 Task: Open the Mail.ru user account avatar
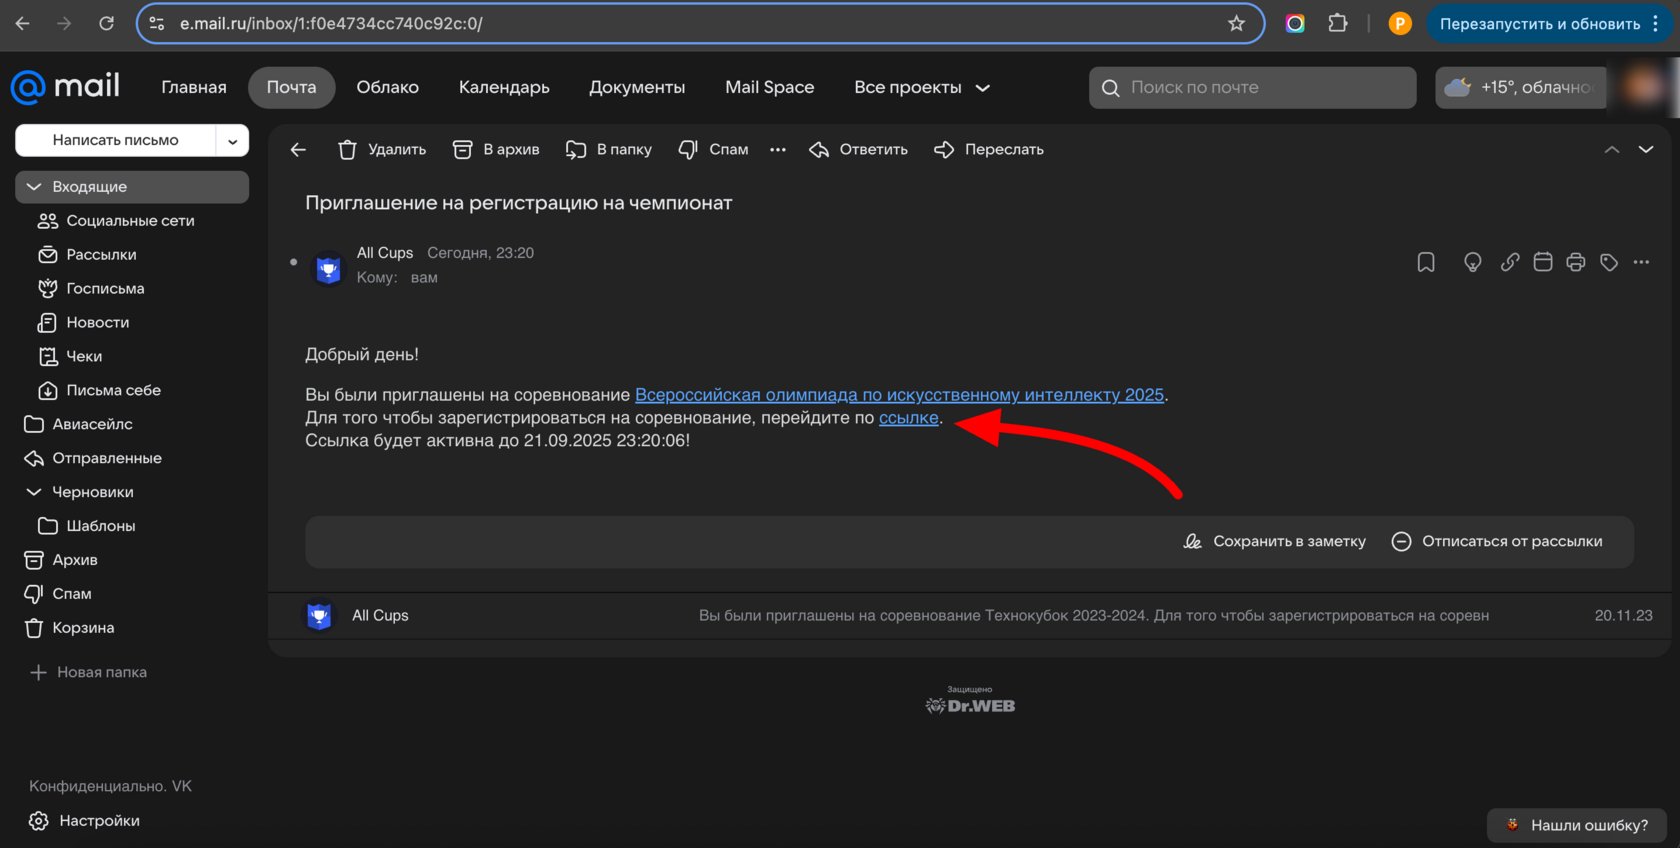[x=1645, y=87]
